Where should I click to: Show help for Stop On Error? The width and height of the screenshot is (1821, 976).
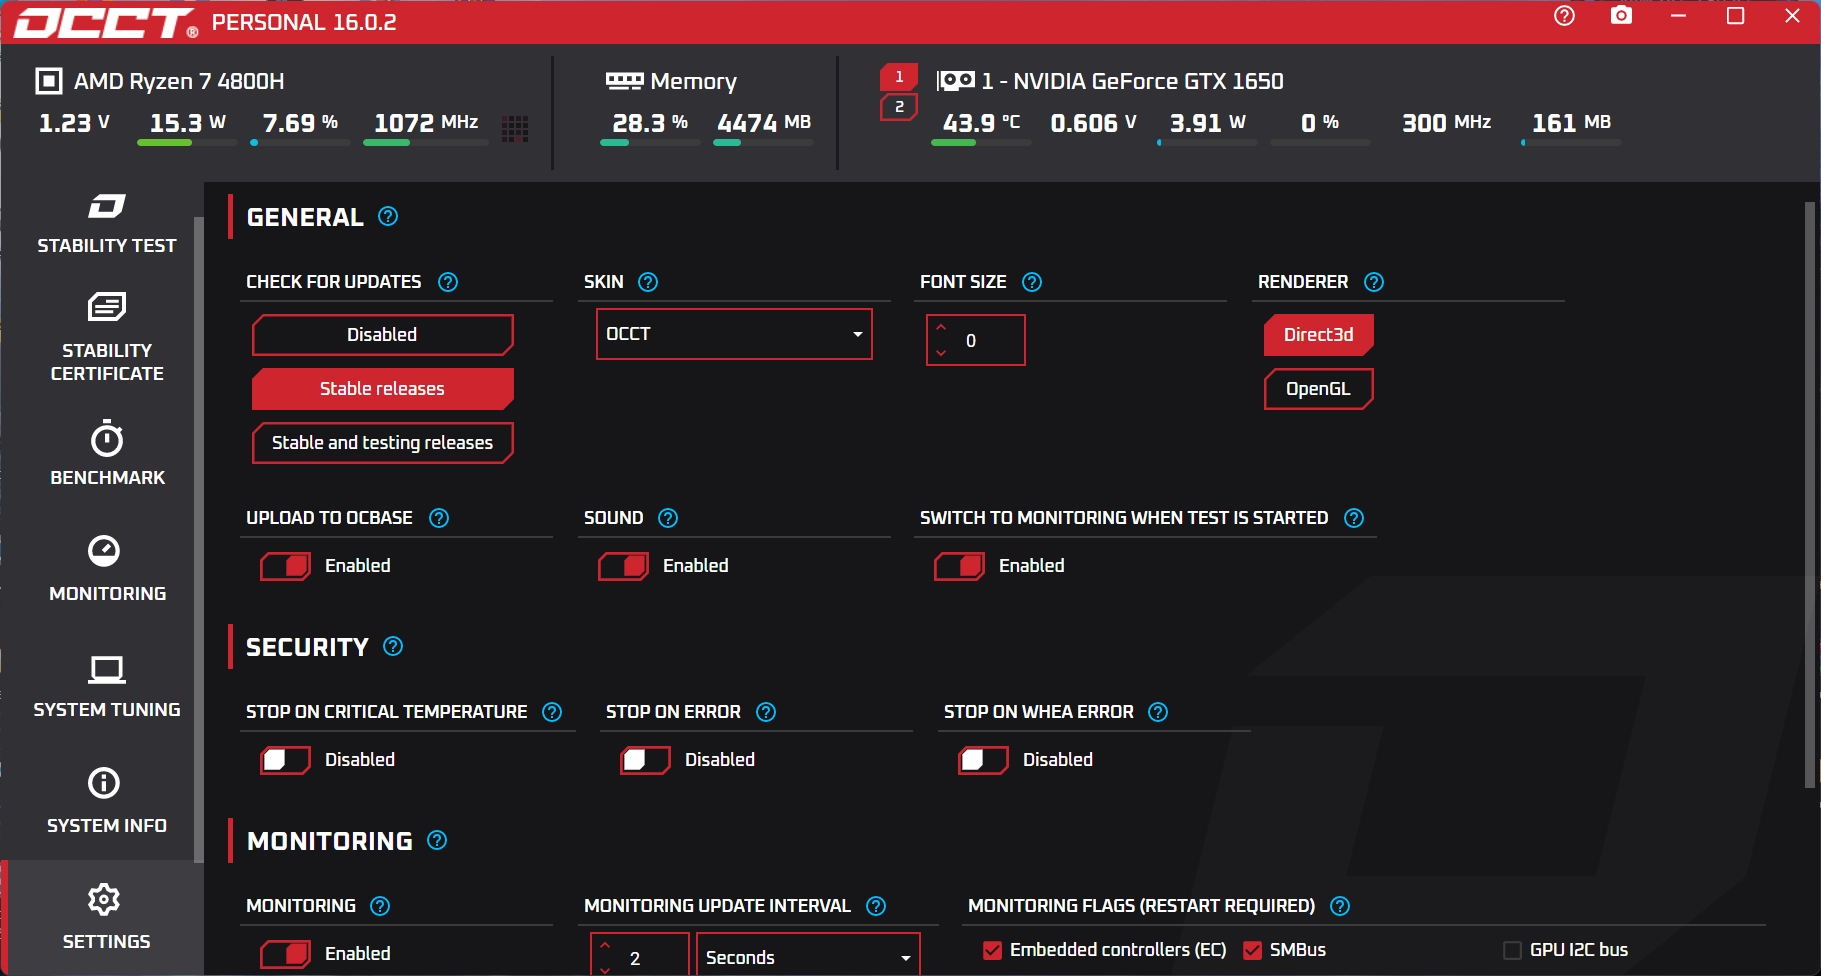(766, 712)
